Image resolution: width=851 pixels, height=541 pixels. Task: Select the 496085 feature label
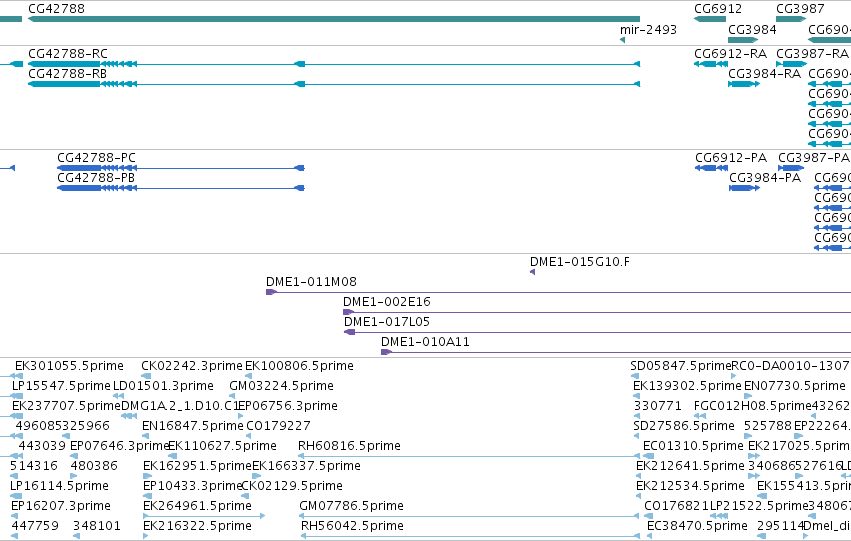(40, 426)
